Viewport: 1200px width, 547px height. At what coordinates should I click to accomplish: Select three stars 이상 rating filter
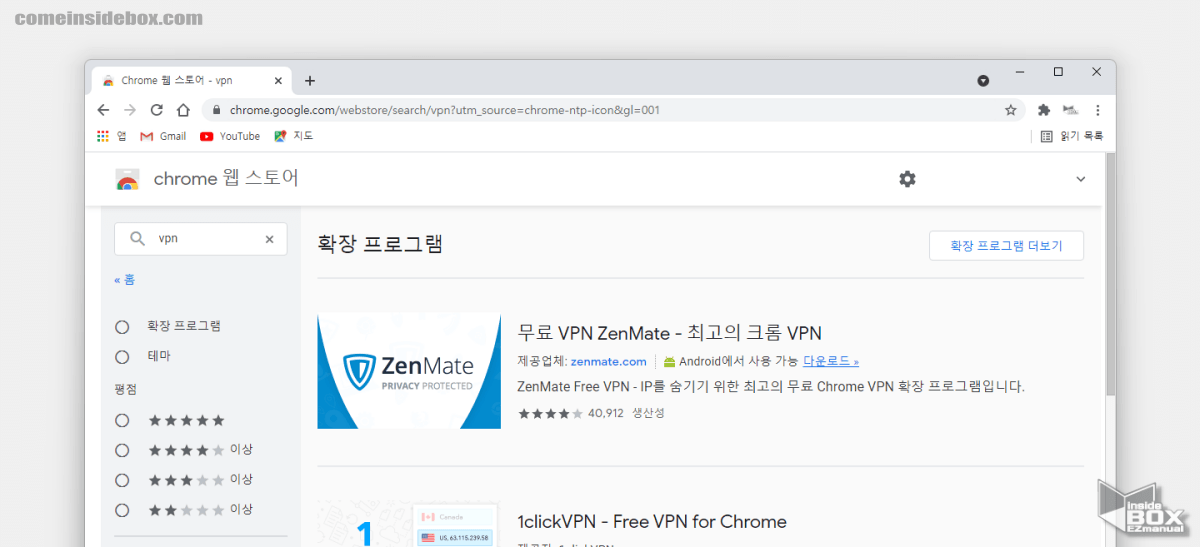click(122, 480)
